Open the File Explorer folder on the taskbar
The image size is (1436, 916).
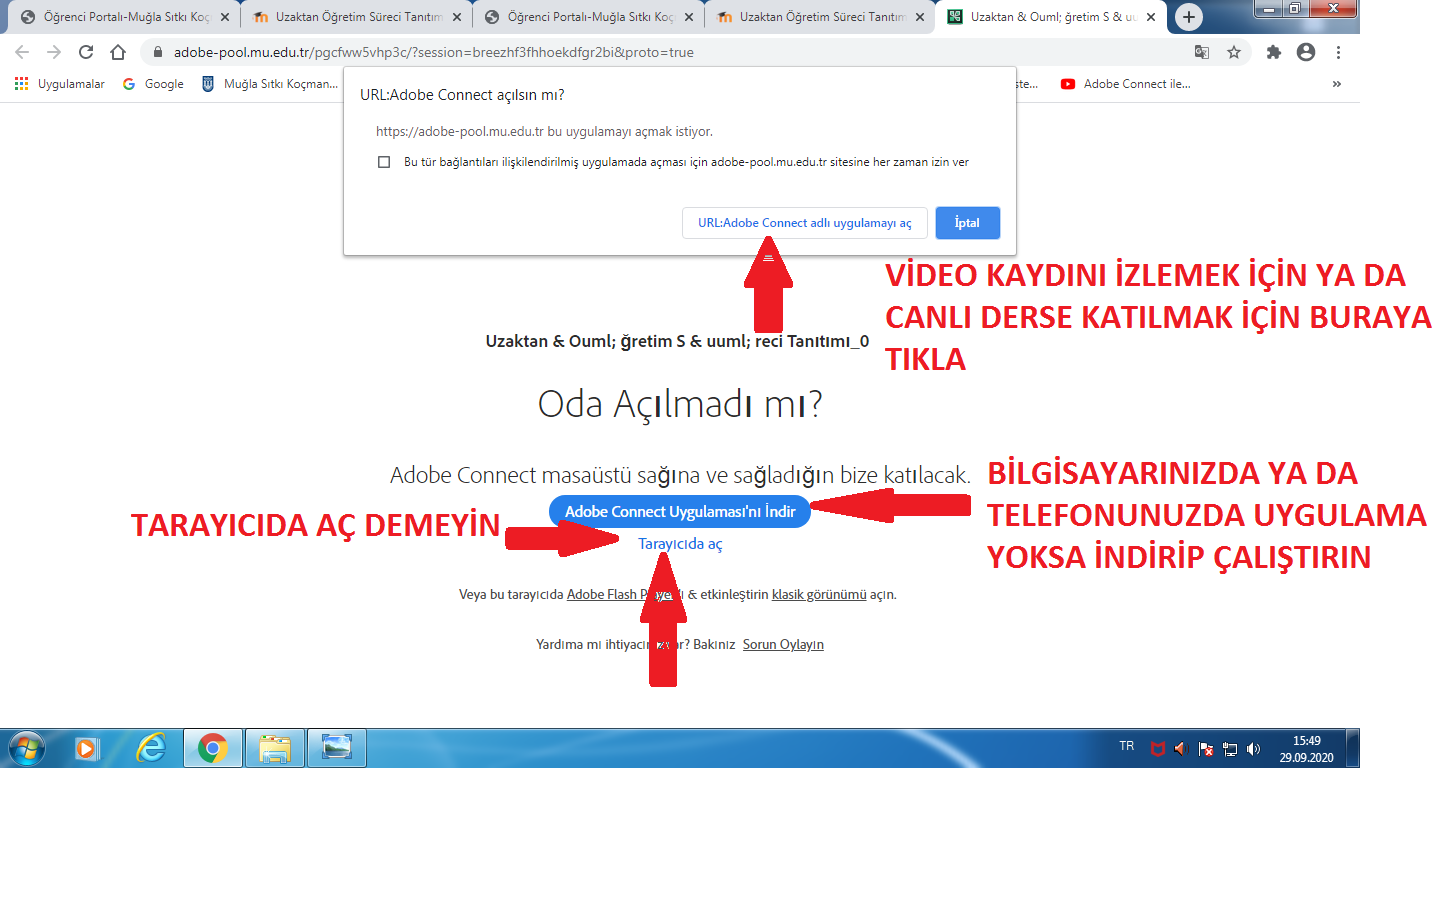pos(275,748)
